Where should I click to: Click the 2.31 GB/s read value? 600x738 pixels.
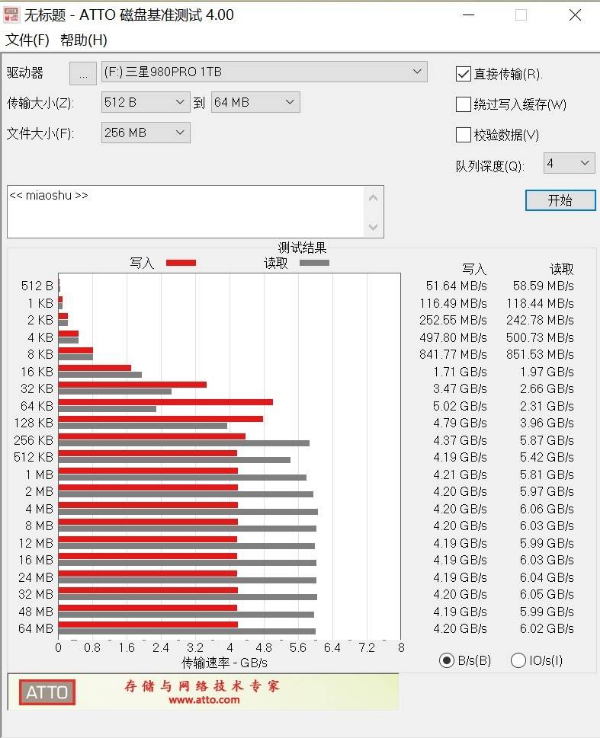[546, 406]
